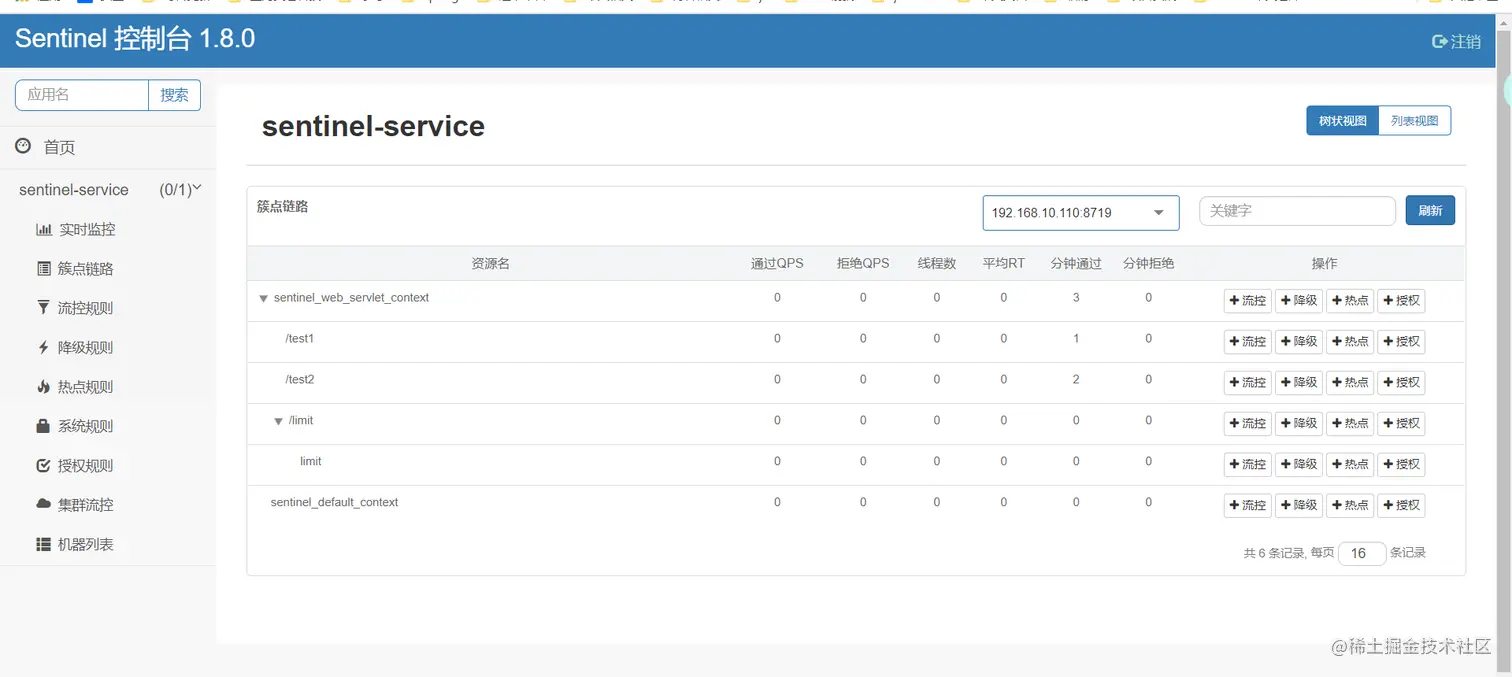
Task: Add 流控 rule for /test1
Action: 1248,342
